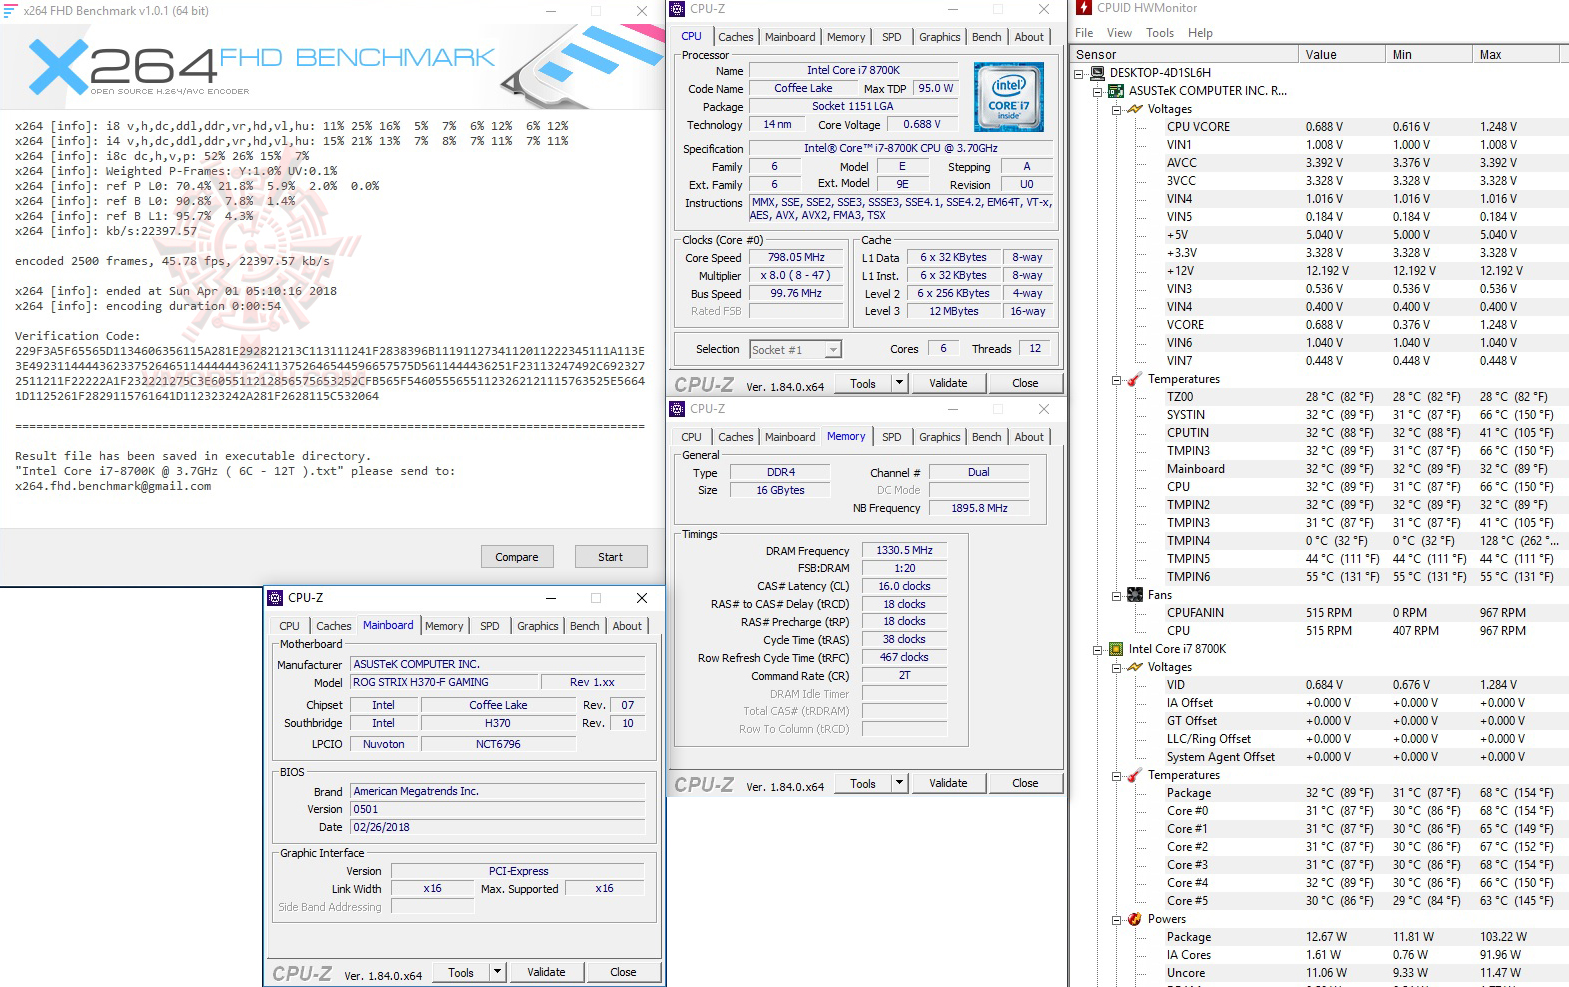Viewport: 1569px width, 987px height.
Task: Switch to Memory tab in CPU-Z processor window
Action: [x=846, y=37]
